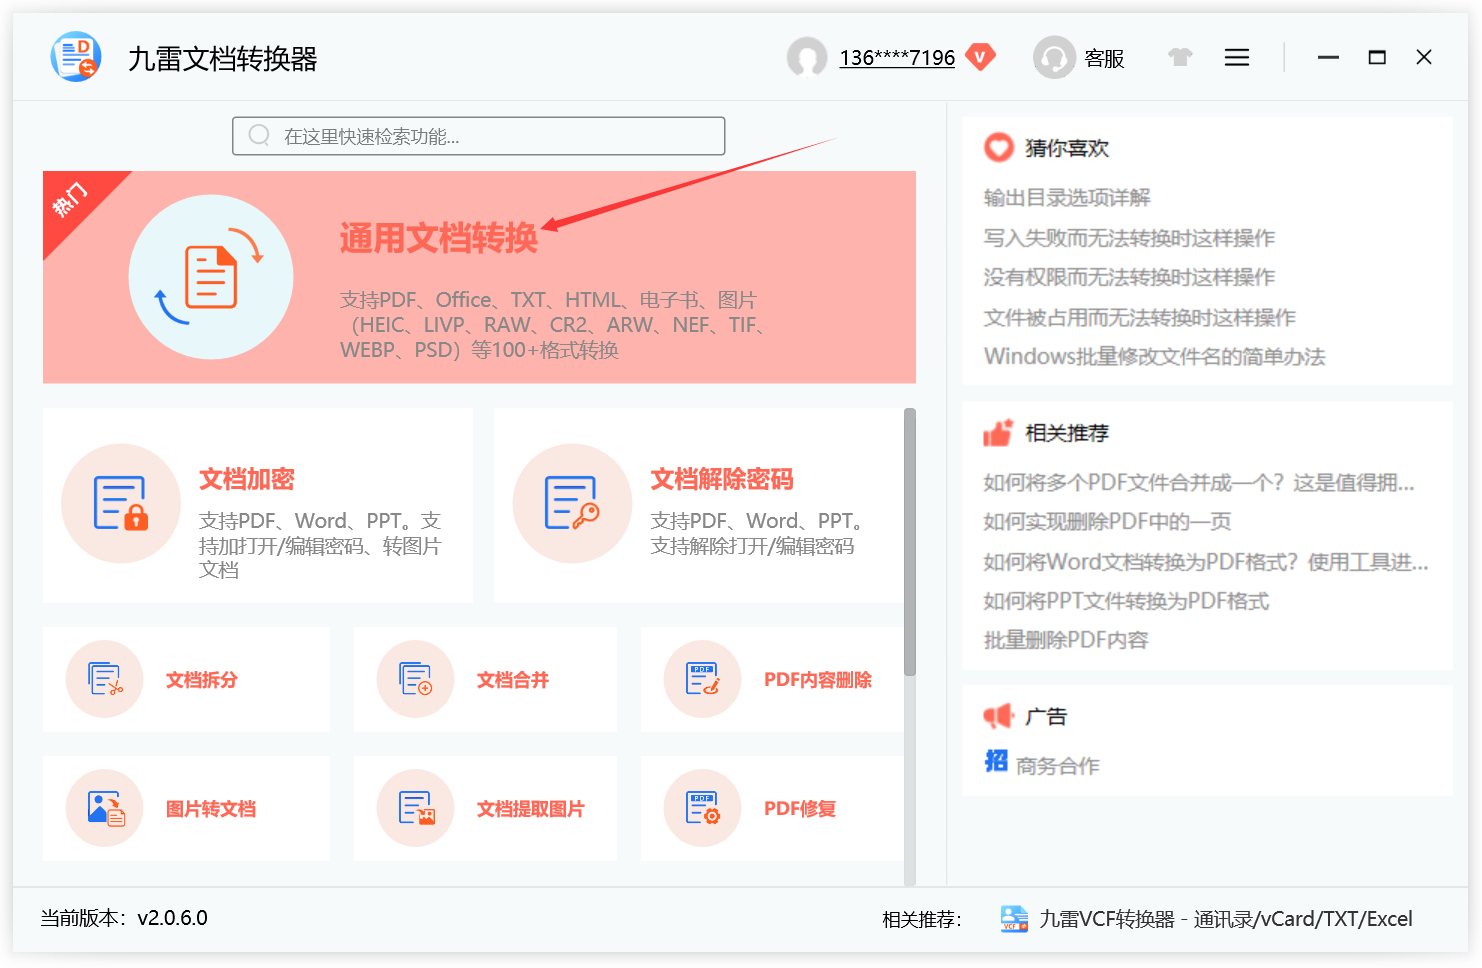Select the 图片转文档 feature
1482x968 pixels.
tap(186, 808)
